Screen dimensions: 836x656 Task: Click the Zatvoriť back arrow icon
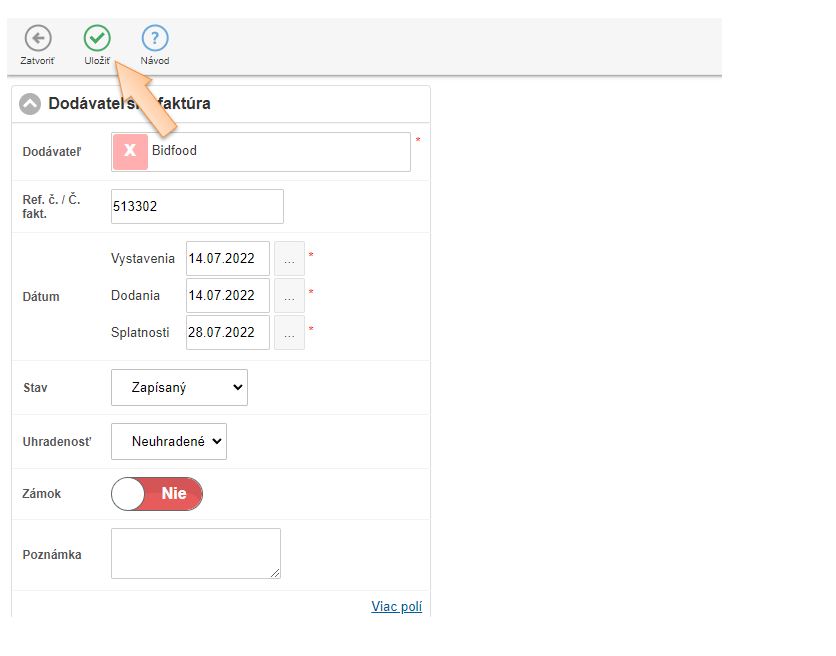[37, 39]
